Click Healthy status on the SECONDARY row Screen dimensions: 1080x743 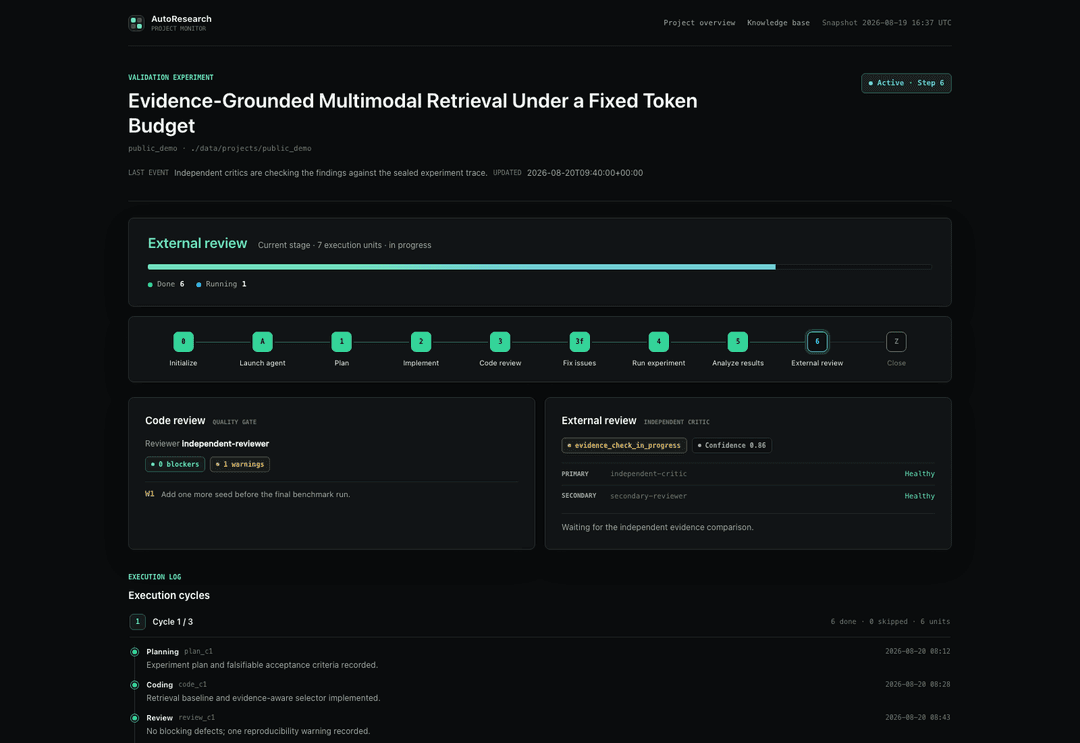pos(920,496)
